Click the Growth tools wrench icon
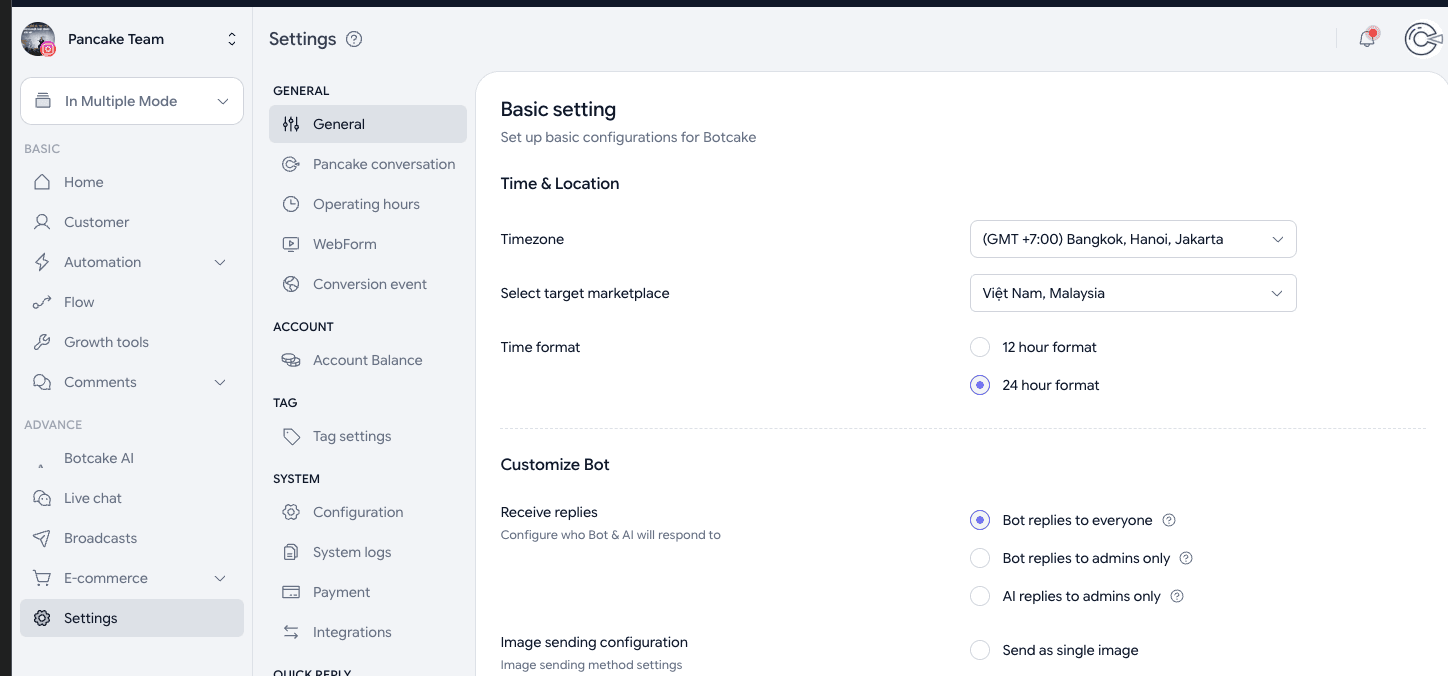This screenshot has height=676, width=1448. [42, 342]
